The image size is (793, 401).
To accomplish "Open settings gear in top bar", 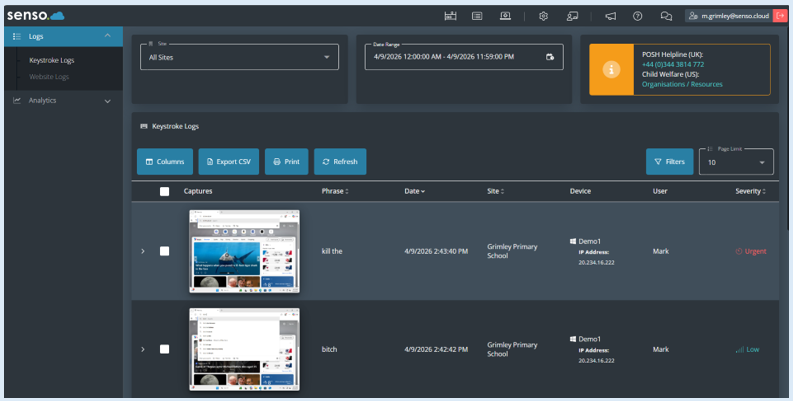I will [543, 16].
